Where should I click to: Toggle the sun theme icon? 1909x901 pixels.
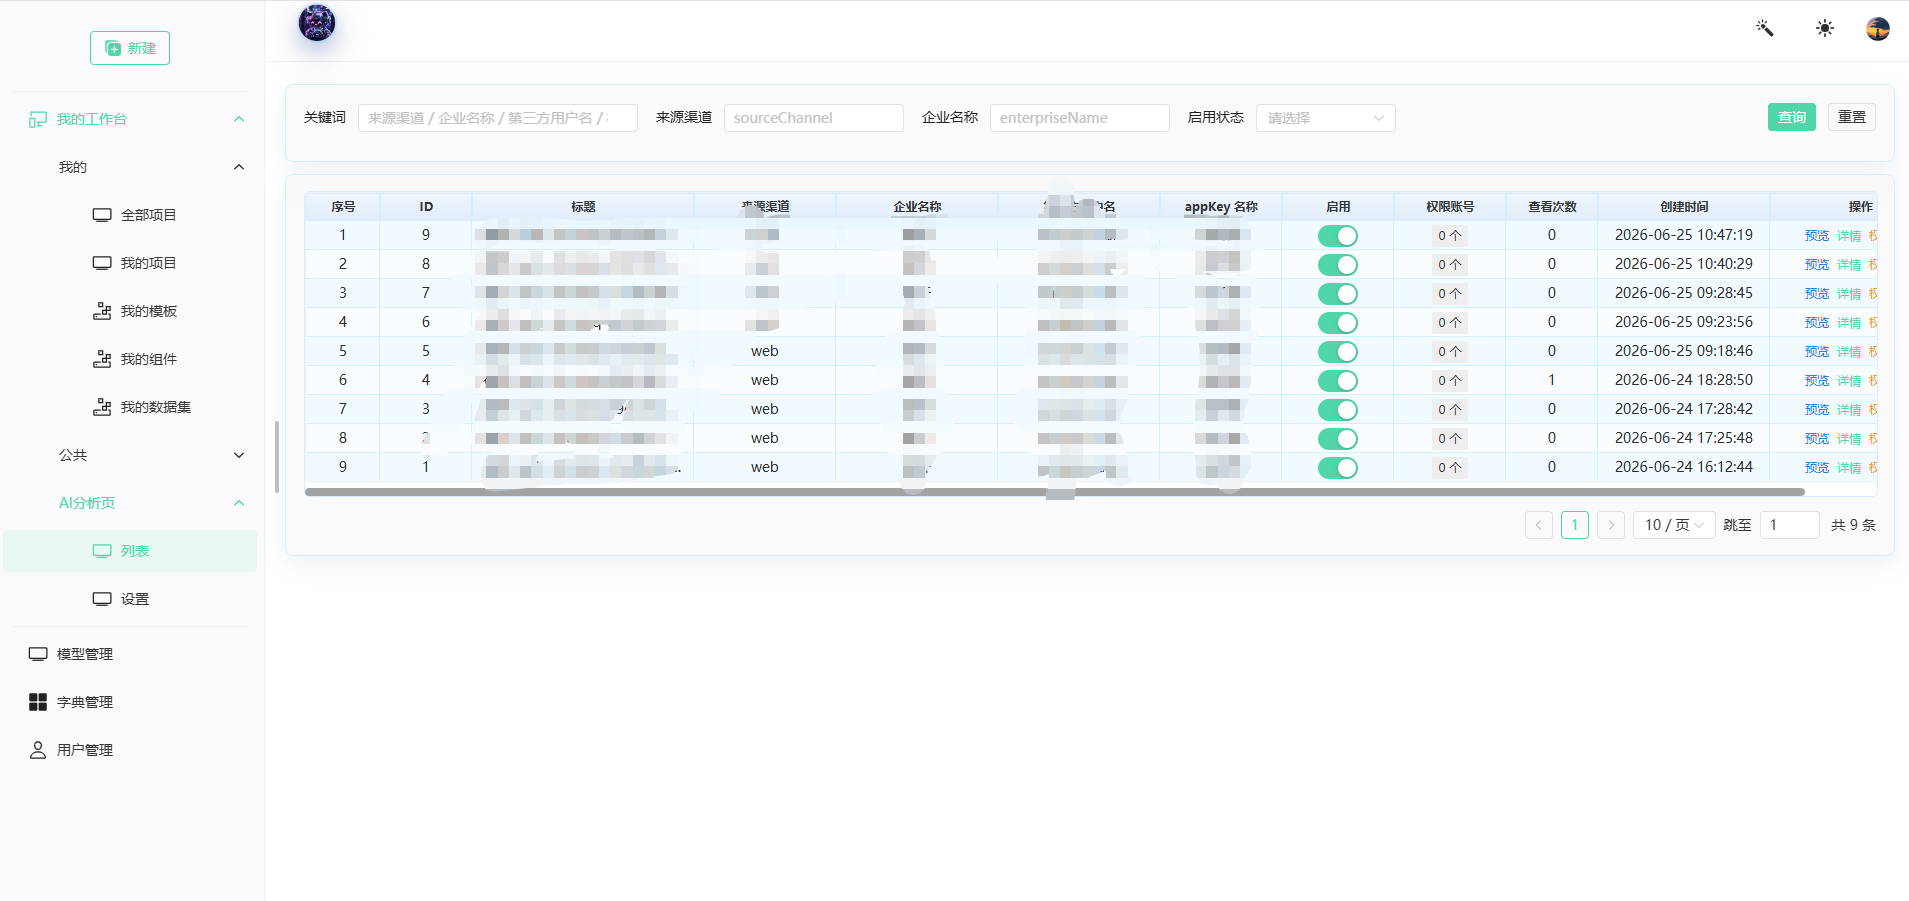1825,28
